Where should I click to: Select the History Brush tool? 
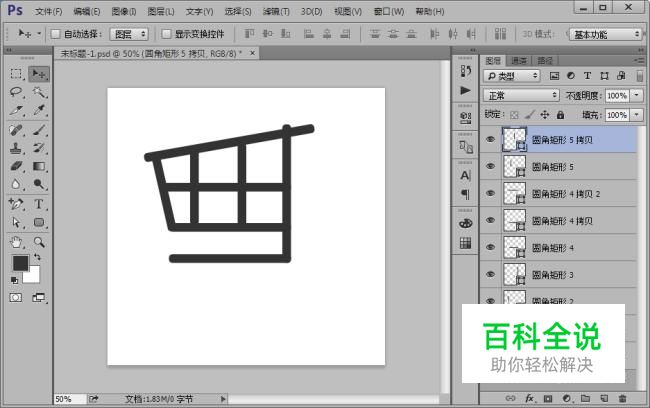tap(39, 148)
